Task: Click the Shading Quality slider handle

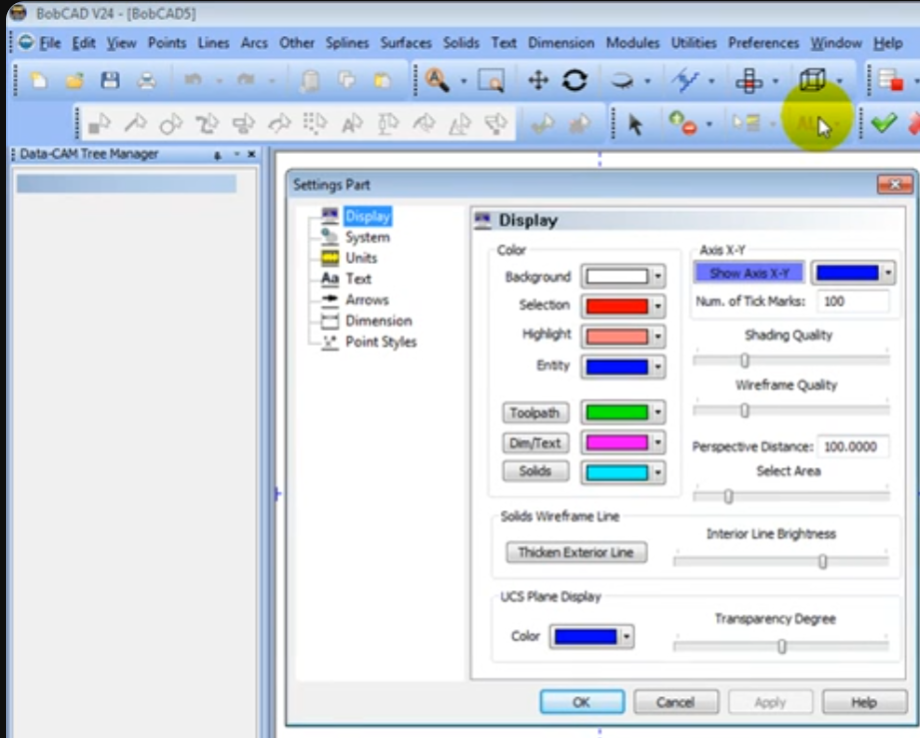Action: tap(744, 360)
